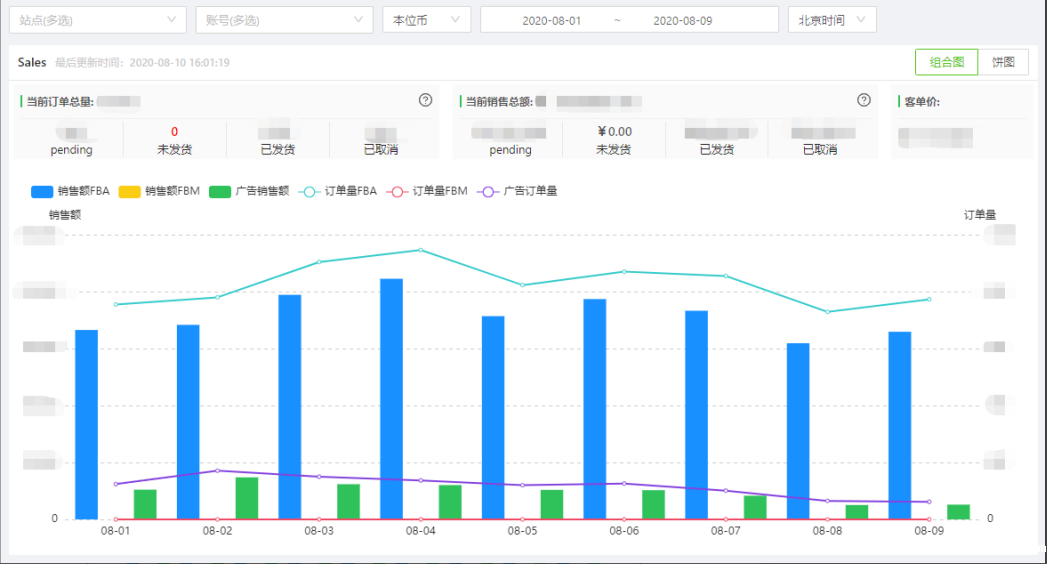Click start date 2020-08-01 field
Viewport: 1047px width, 564px height.
click(551, 20)
